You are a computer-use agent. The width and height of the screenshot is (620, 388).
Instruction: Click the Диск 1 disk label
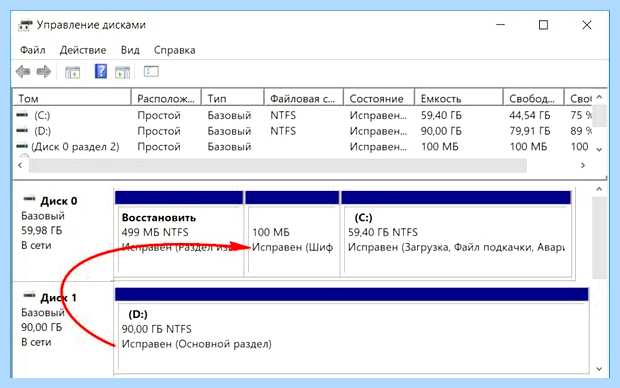tap(59, 297)
